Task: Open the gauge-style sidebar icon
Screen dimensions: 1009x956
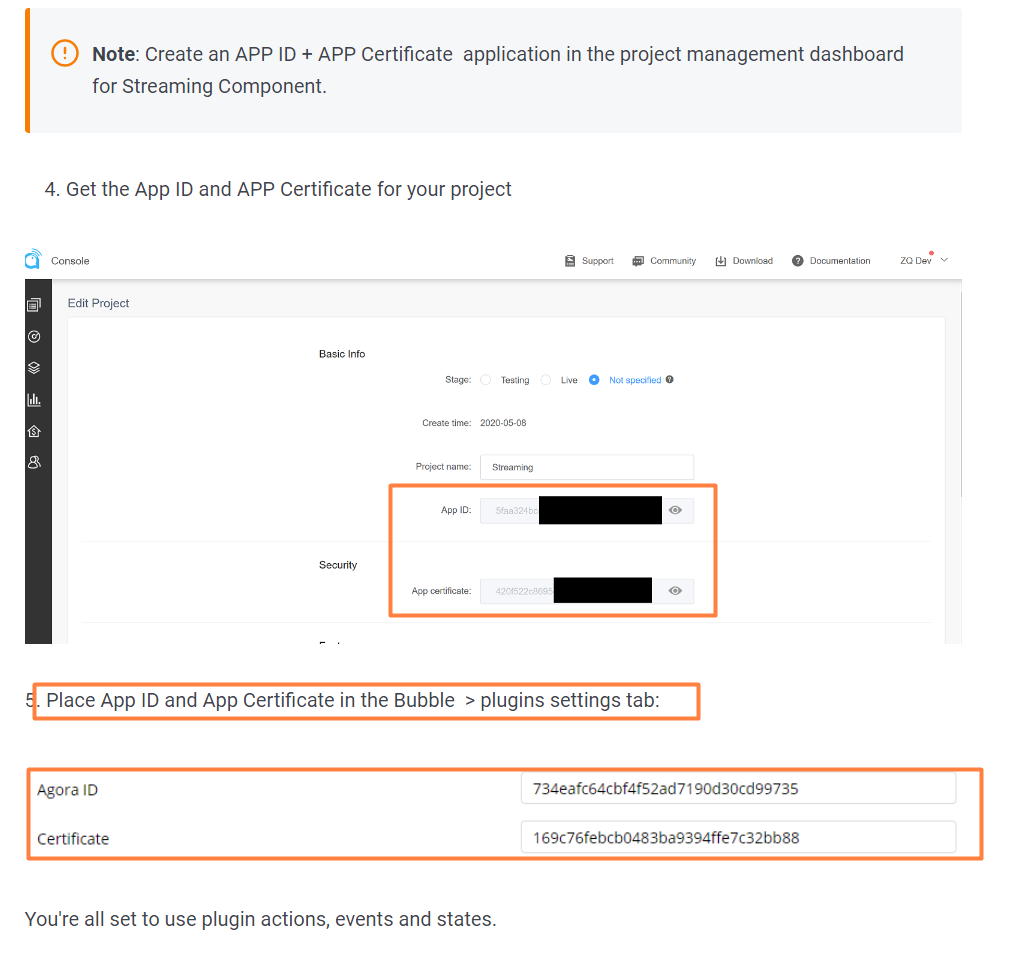Action: click(34, 336)
